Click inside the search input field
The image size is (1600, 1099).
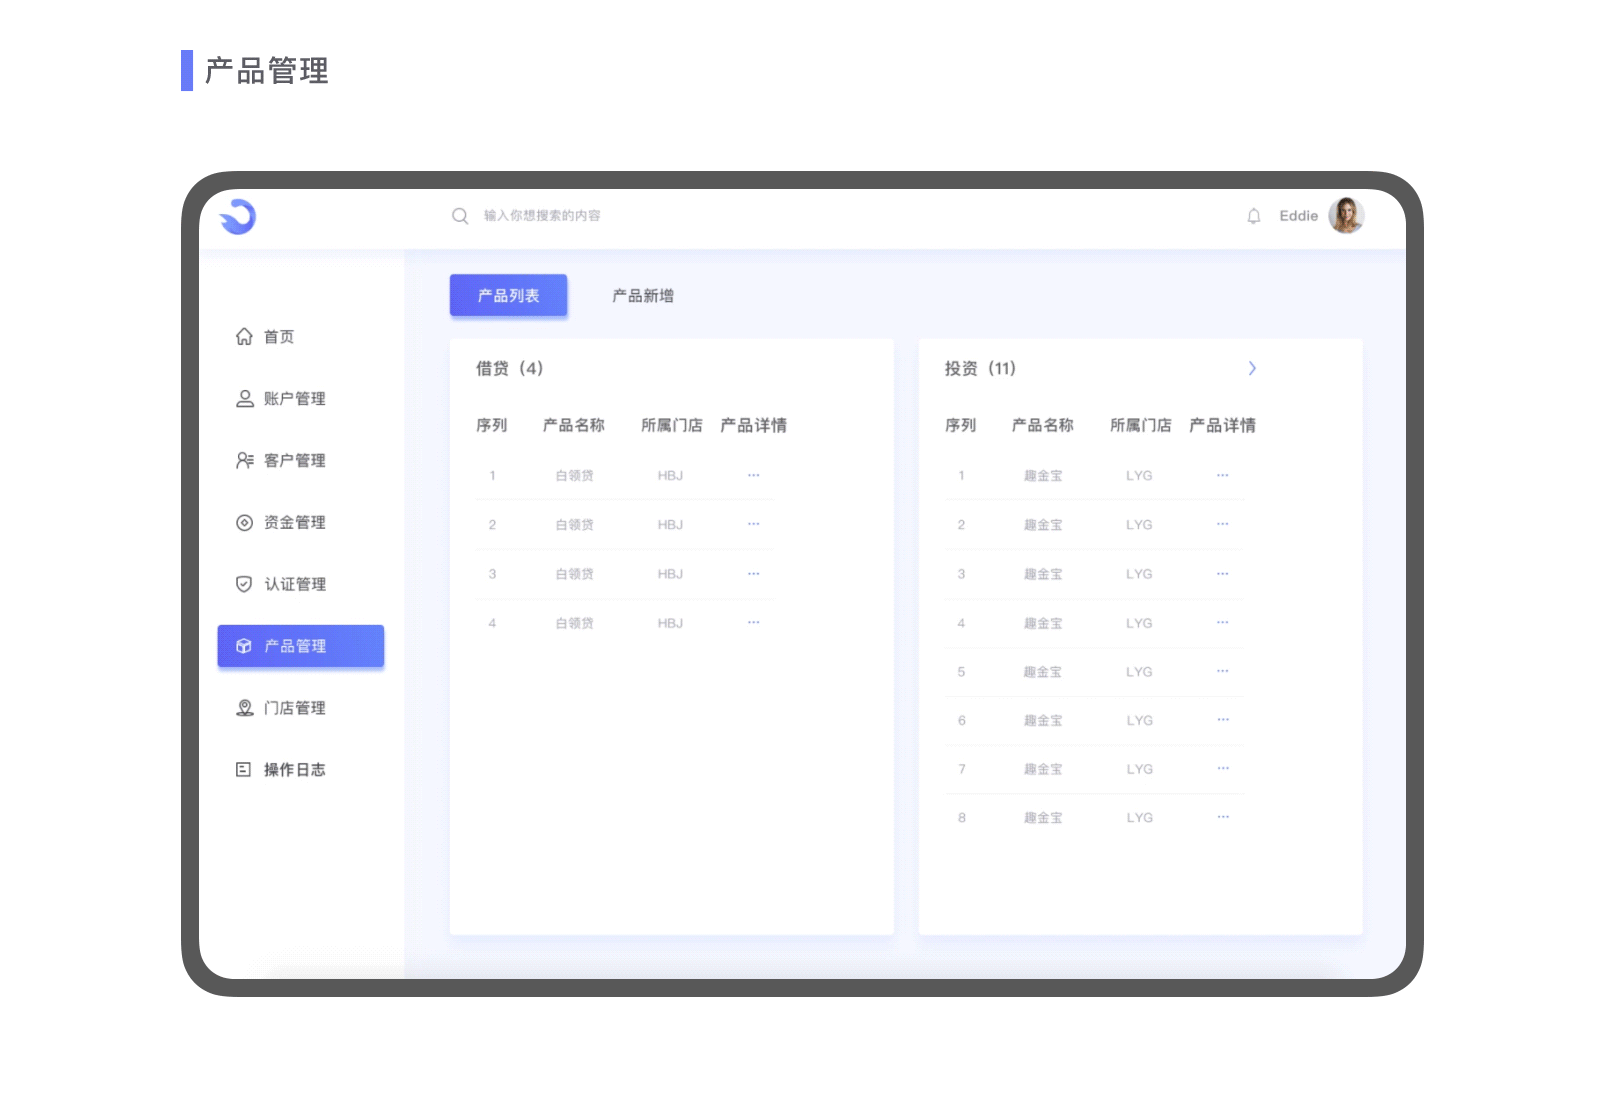pyautogui.click(x=560, y=216)
